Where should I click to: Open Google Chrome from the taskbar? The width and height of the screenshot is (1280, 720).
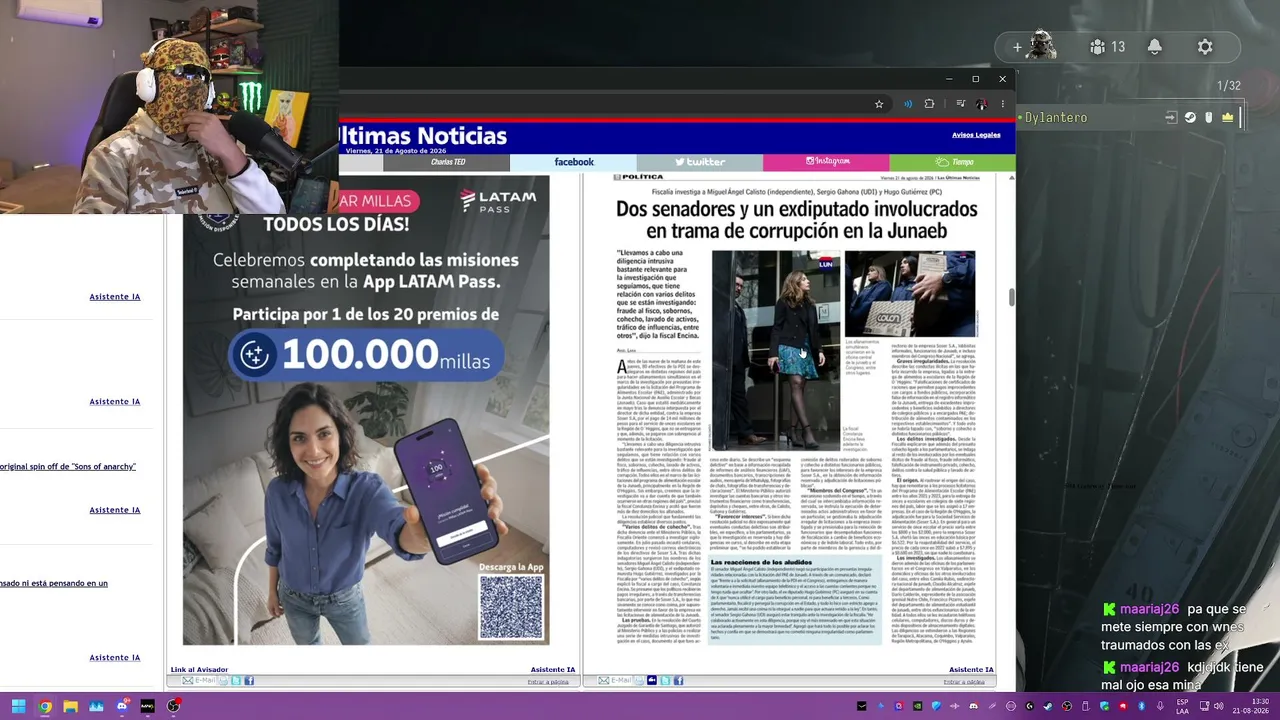click(x=45, y=706)
